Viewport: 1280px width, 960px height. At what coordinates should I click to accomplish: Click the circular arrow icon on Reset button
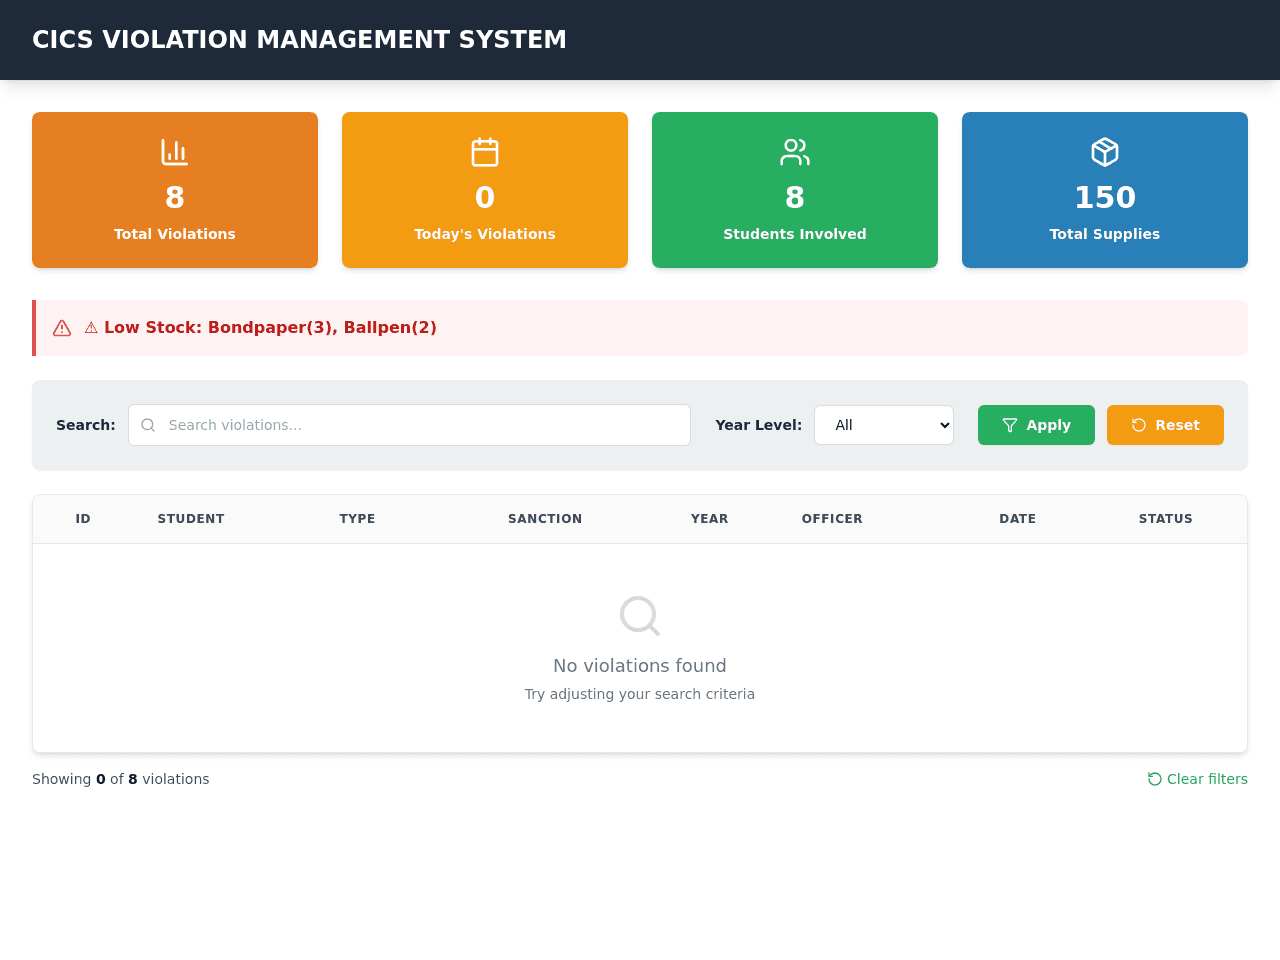pos(1139,425)
